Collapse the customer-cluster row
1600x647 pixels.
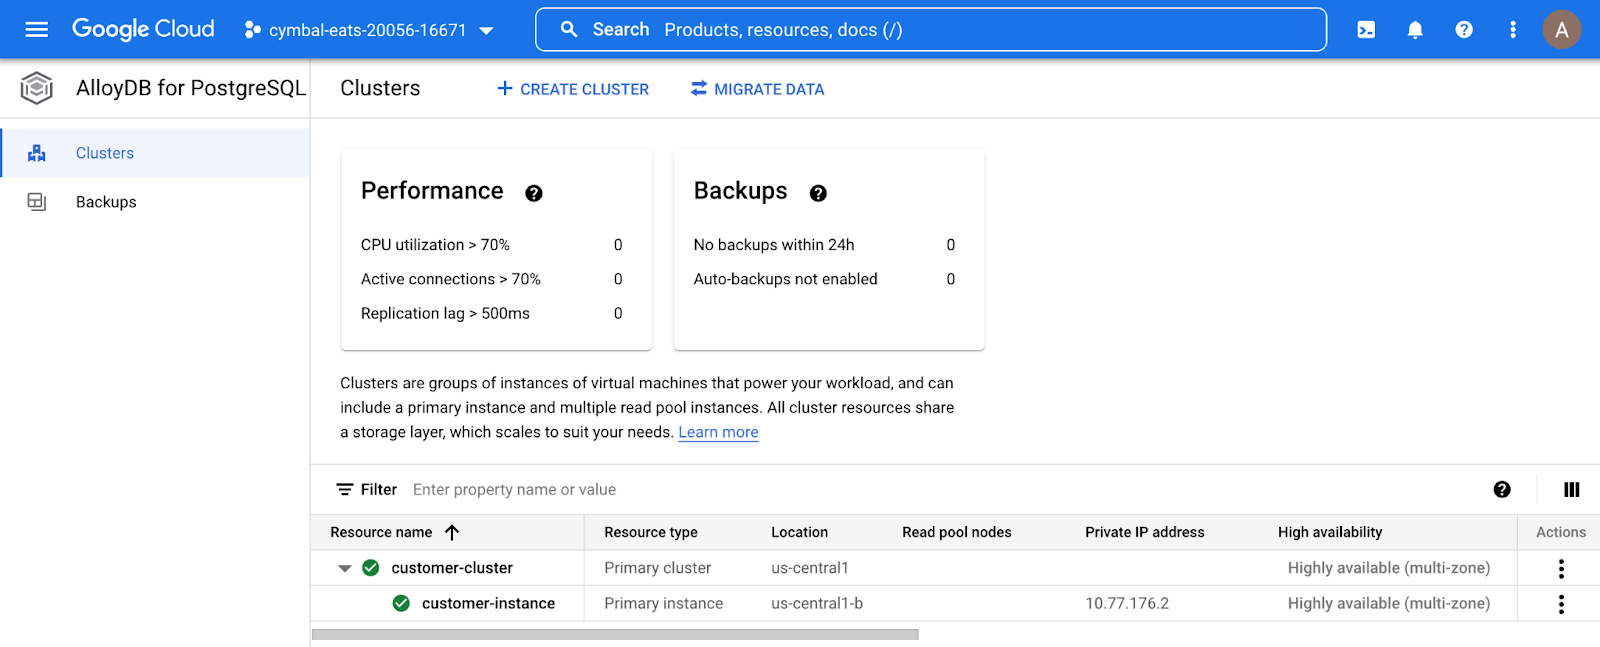click(345, 568)
